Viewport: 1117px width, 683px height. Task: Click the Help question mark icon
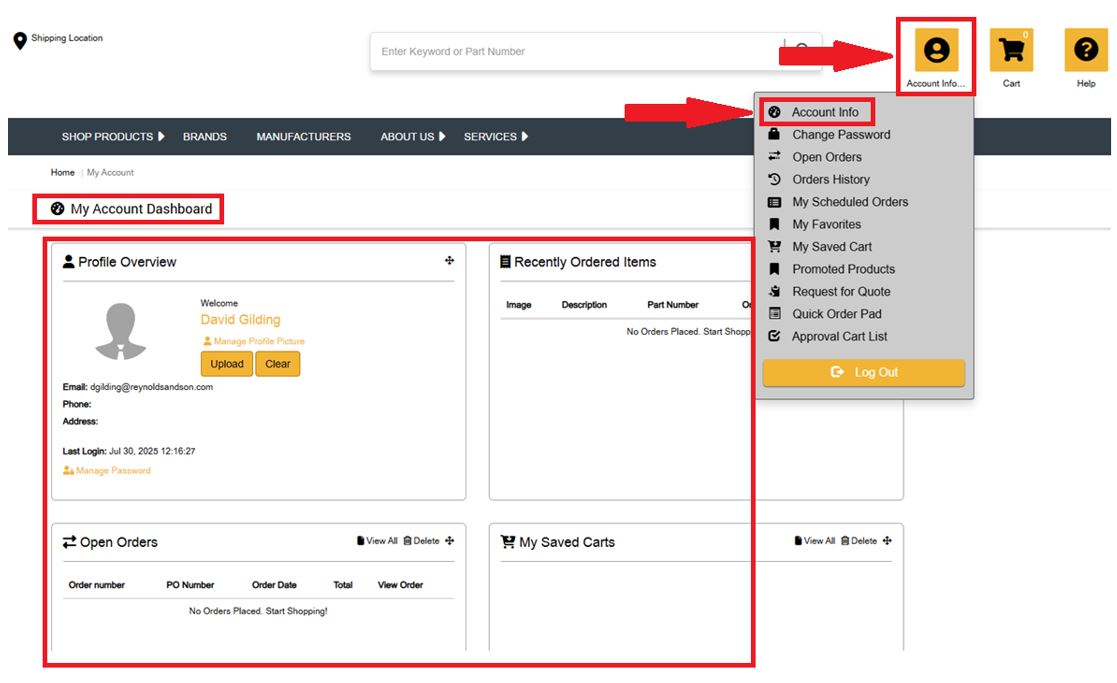tap(1085, 50)
